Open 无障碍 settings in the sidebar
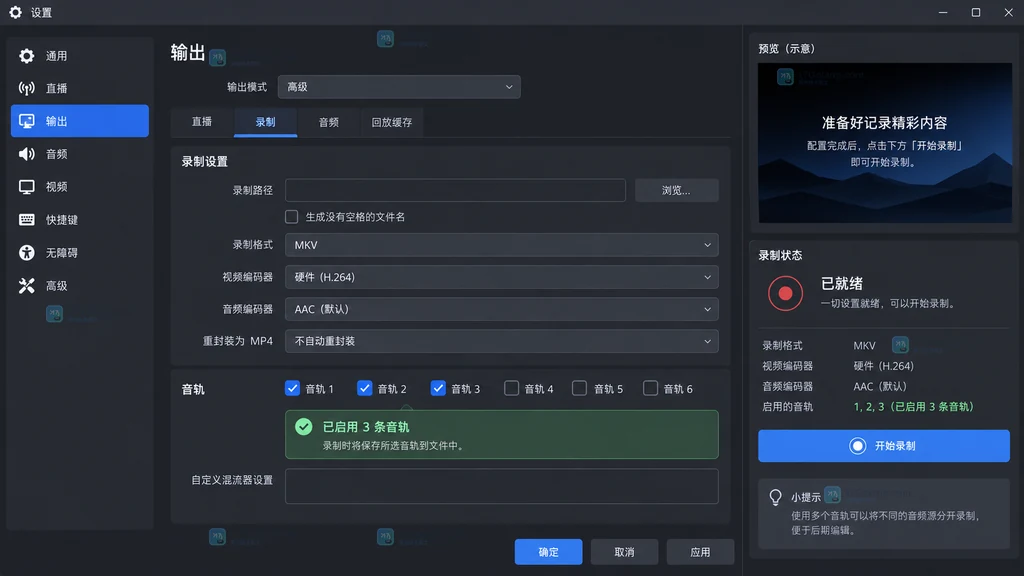Viewport: 1024px width, 576px height. pyautogui.click(x=80, y=253)
